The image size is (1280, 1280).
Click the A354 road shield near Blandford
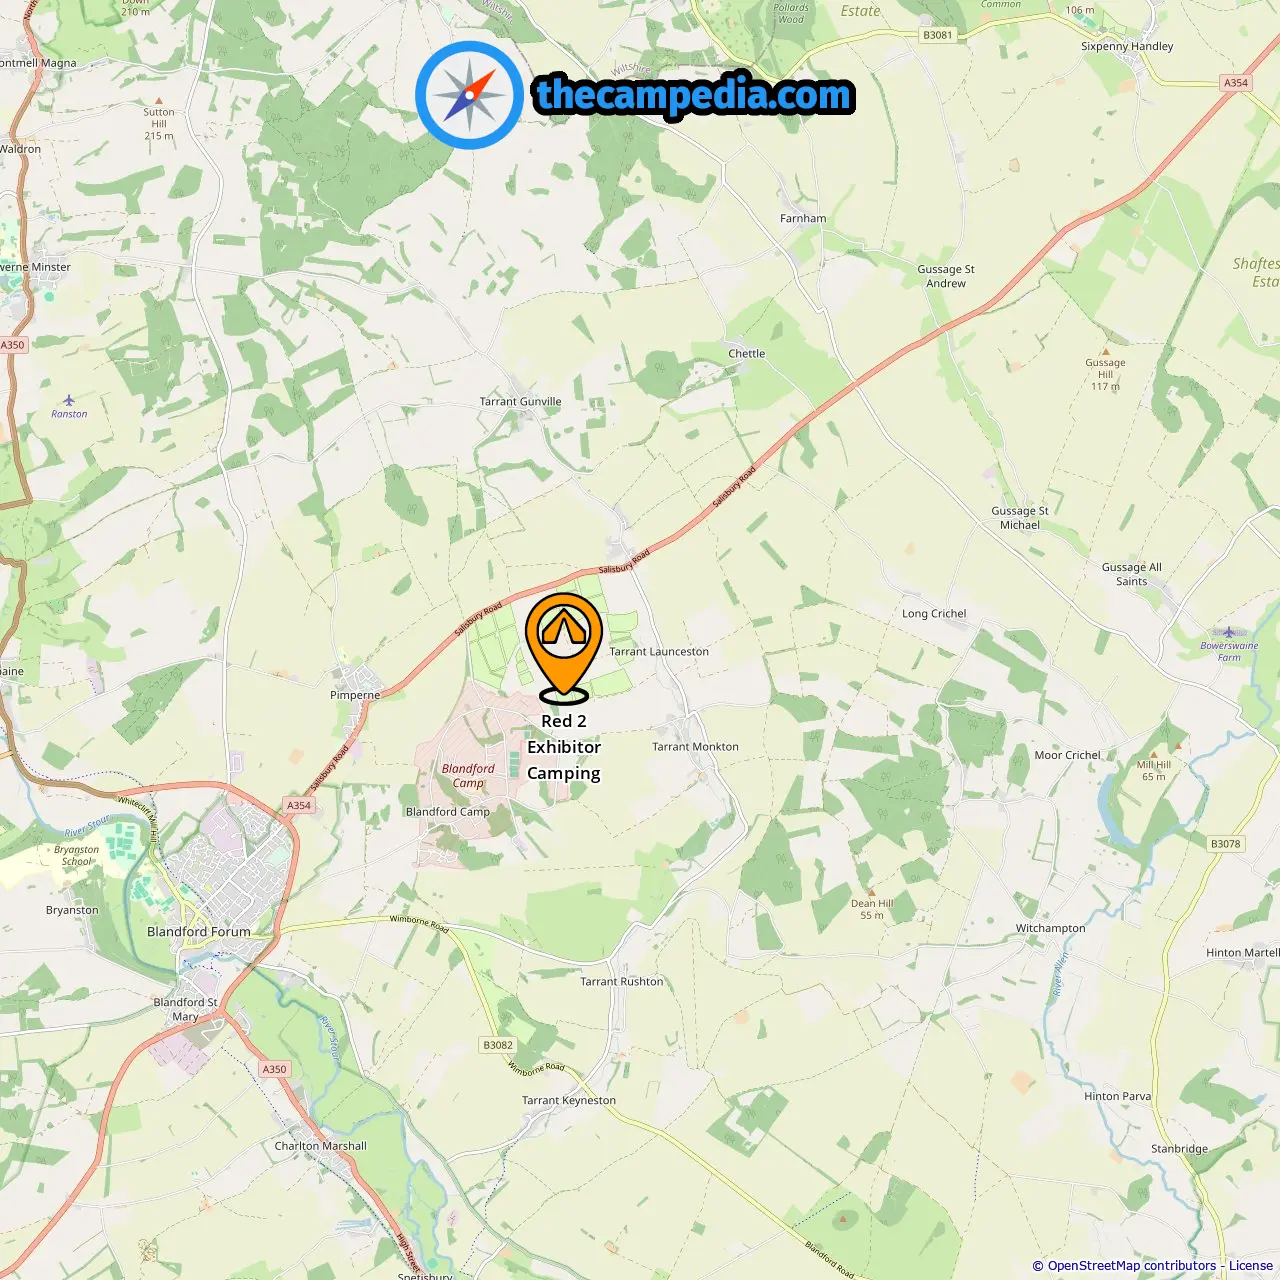299,805
